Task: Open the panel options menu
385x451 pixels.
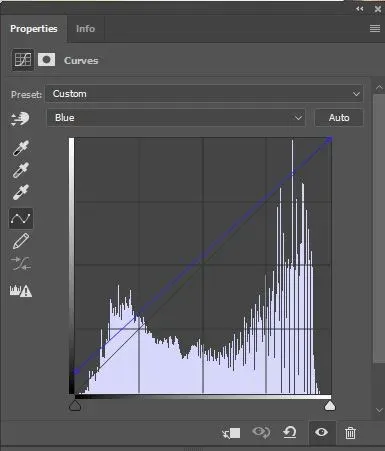Action: [375, 29]
